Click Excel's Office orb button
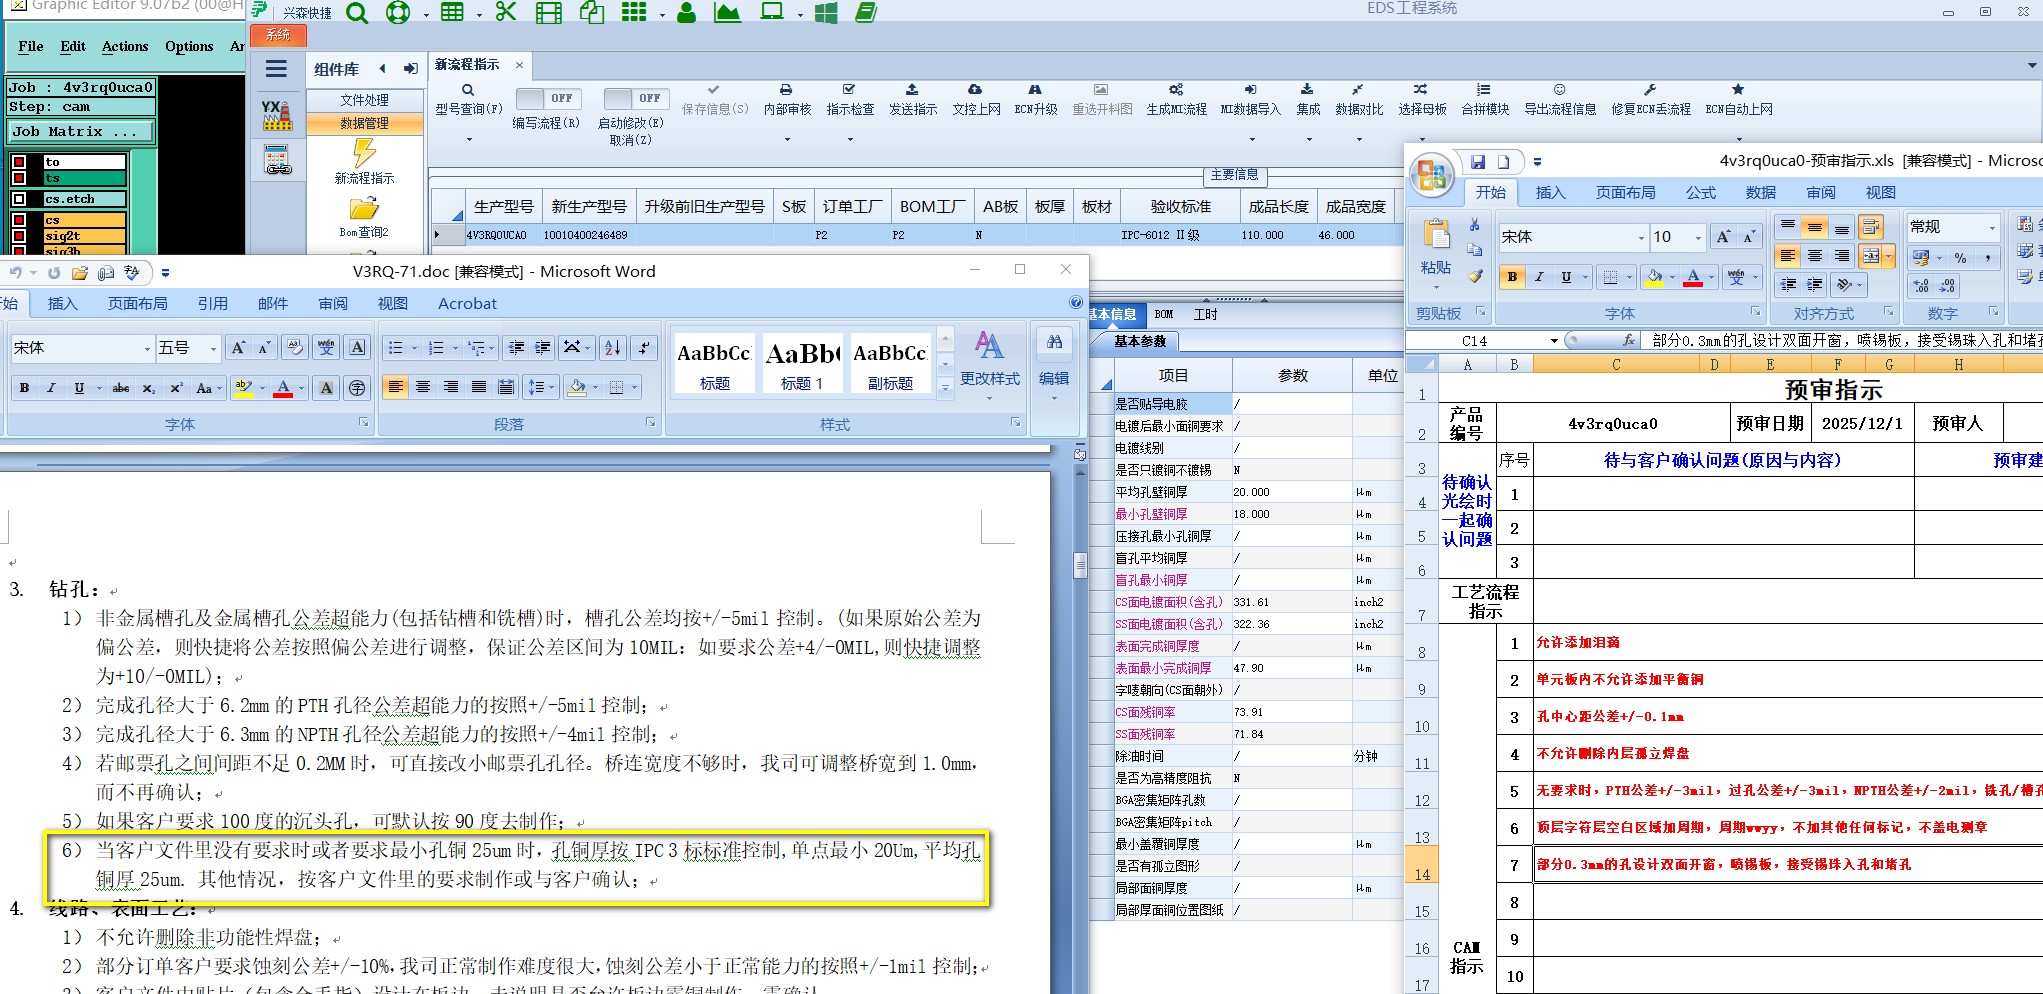This screenshot has width=2043, height=994. (x=1432, y=176)
